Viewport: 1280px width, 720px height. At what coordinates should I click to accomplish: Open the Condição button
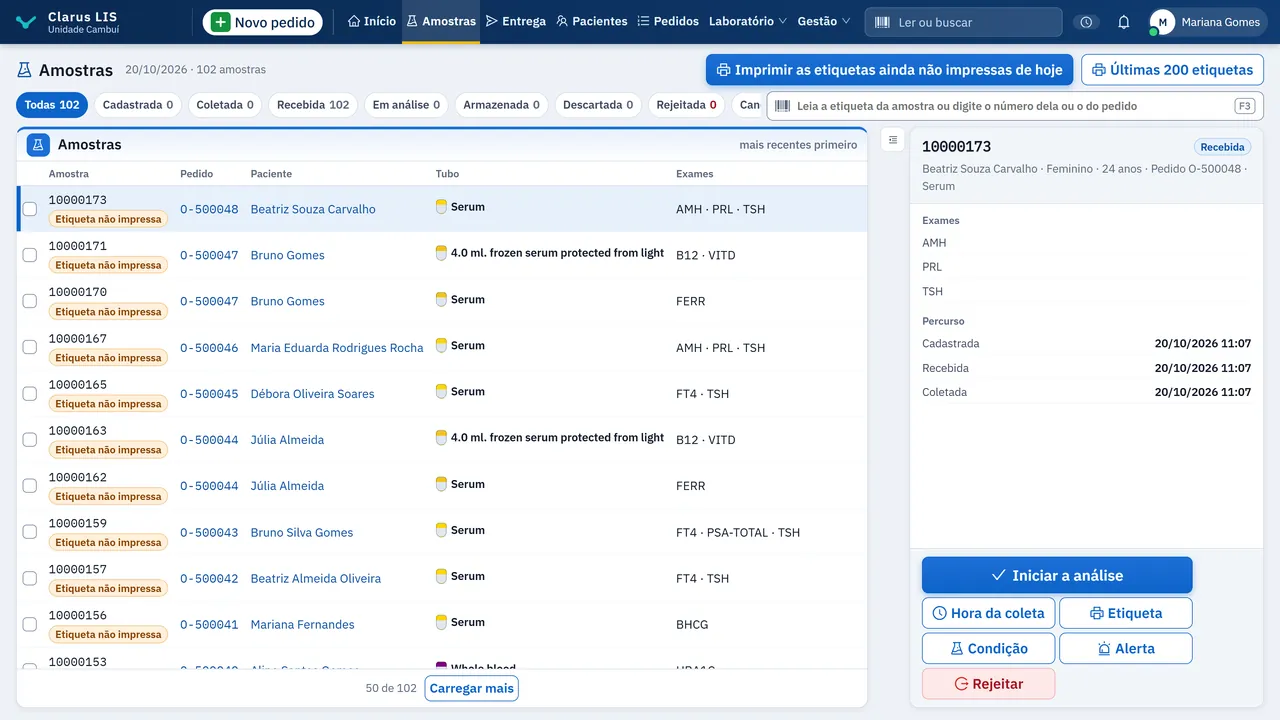988,648
